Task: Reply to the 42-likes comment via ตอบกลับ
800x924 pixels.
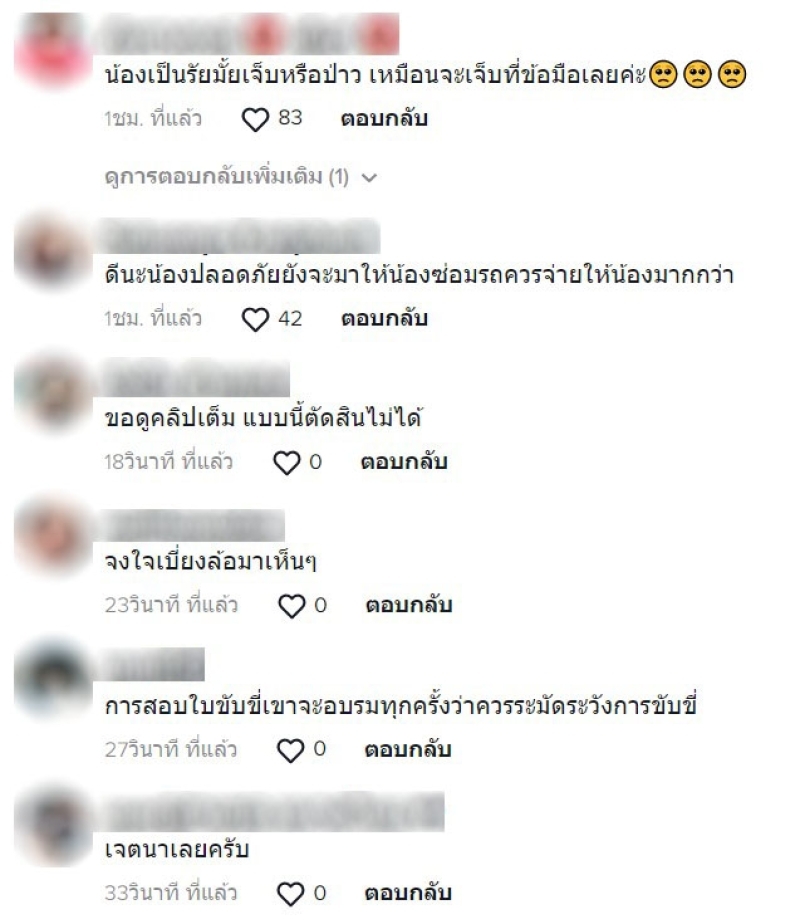Action: click(384, 318)
